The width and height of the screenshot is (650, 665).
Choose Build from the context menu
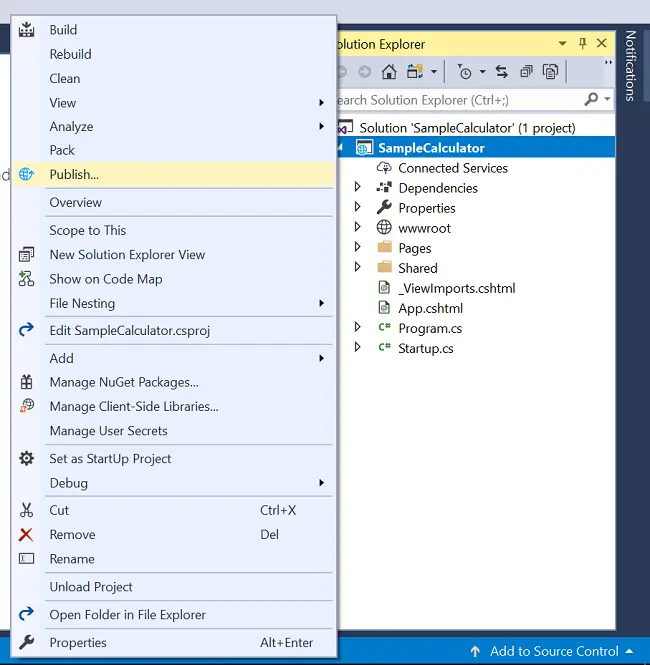pos(174,30)
